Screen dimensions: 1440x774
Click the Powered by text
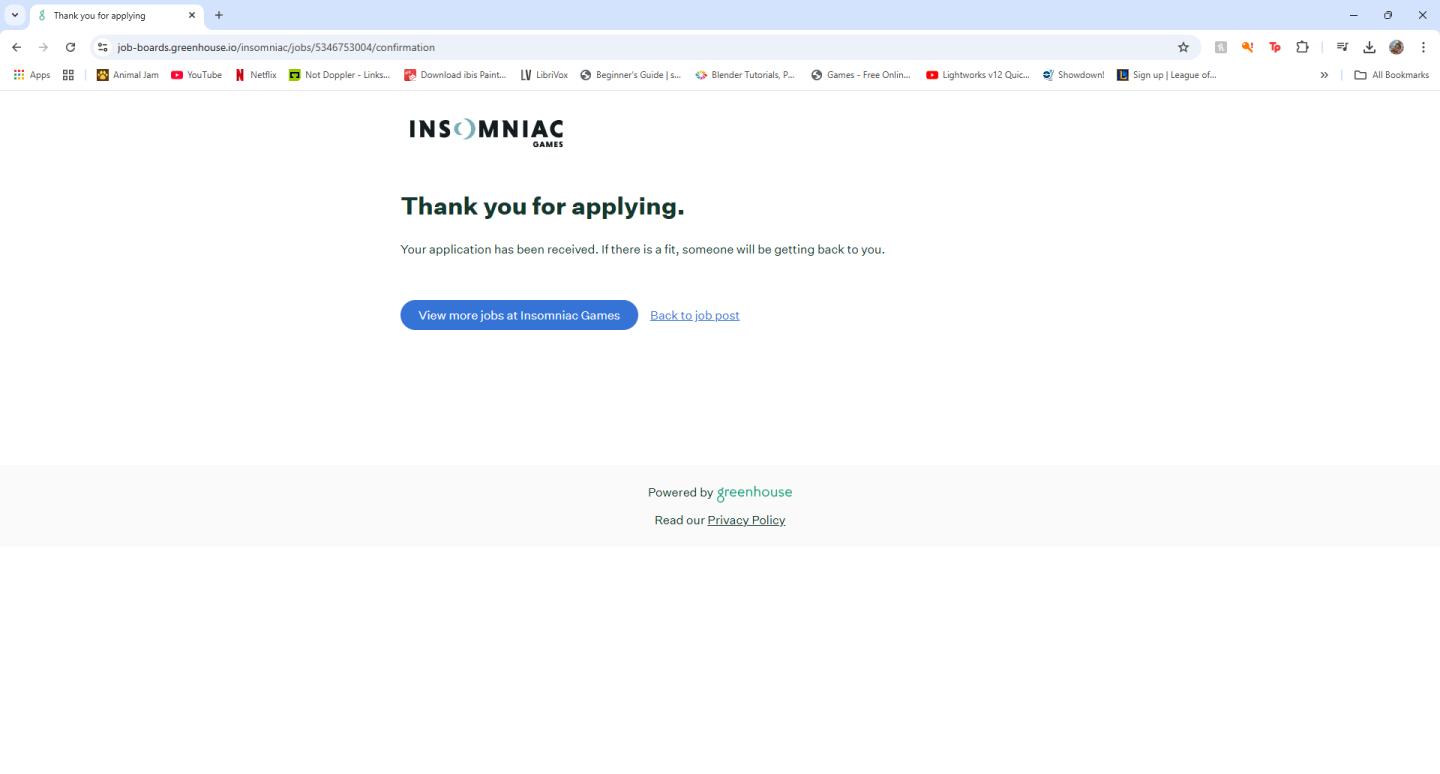(680, 492)
